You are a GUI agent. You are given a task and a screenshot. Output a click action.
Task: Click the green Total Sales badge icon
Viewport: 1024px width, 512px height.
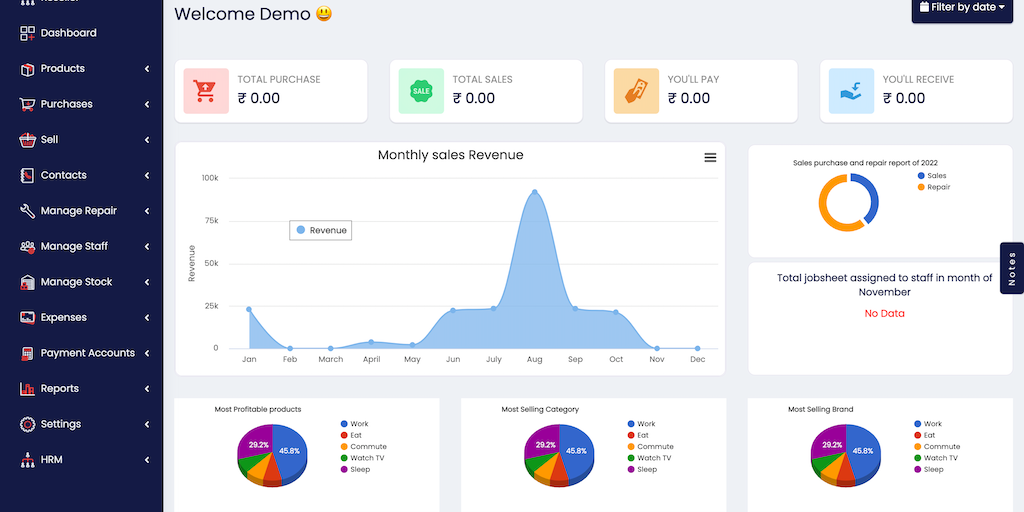point(421,91)
